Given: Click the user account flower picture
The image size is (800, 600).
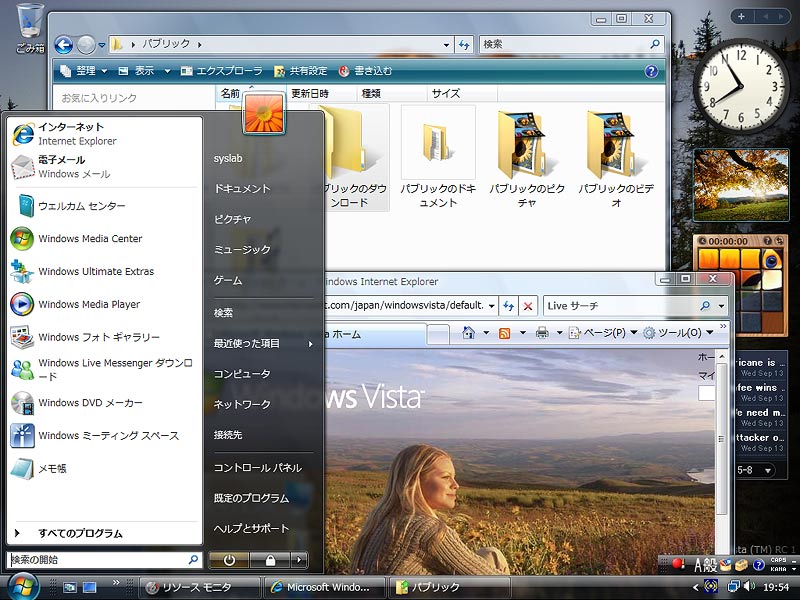Looking at the screenshot, I should 264,113.
